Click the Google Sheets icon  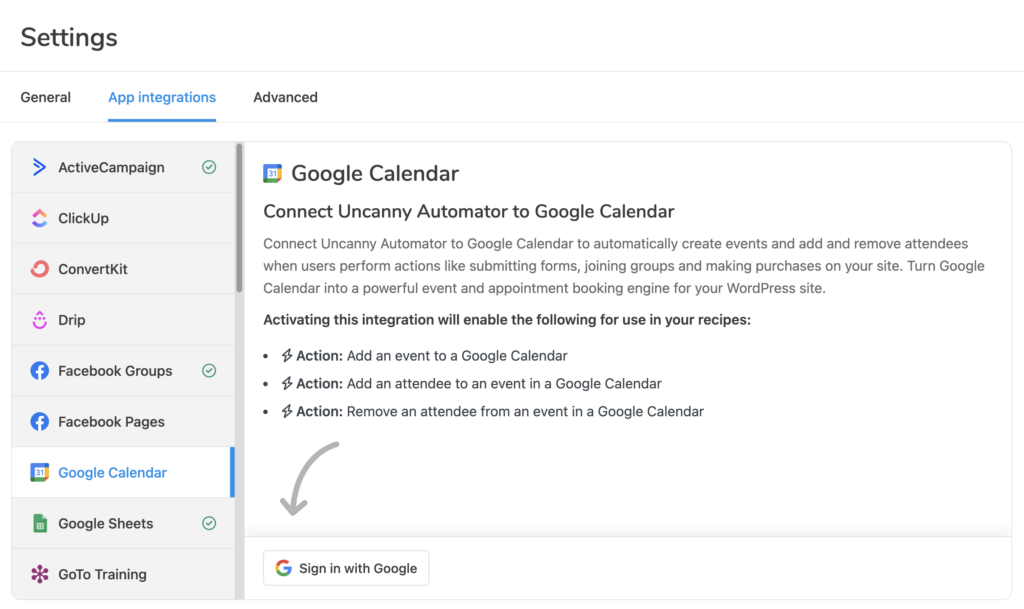(x=38, y=523)
